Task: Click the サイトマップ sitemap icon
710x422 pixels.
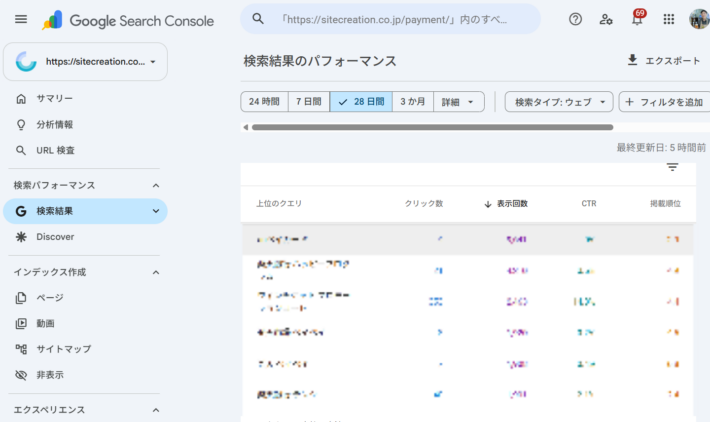Action: pos(21,349)
